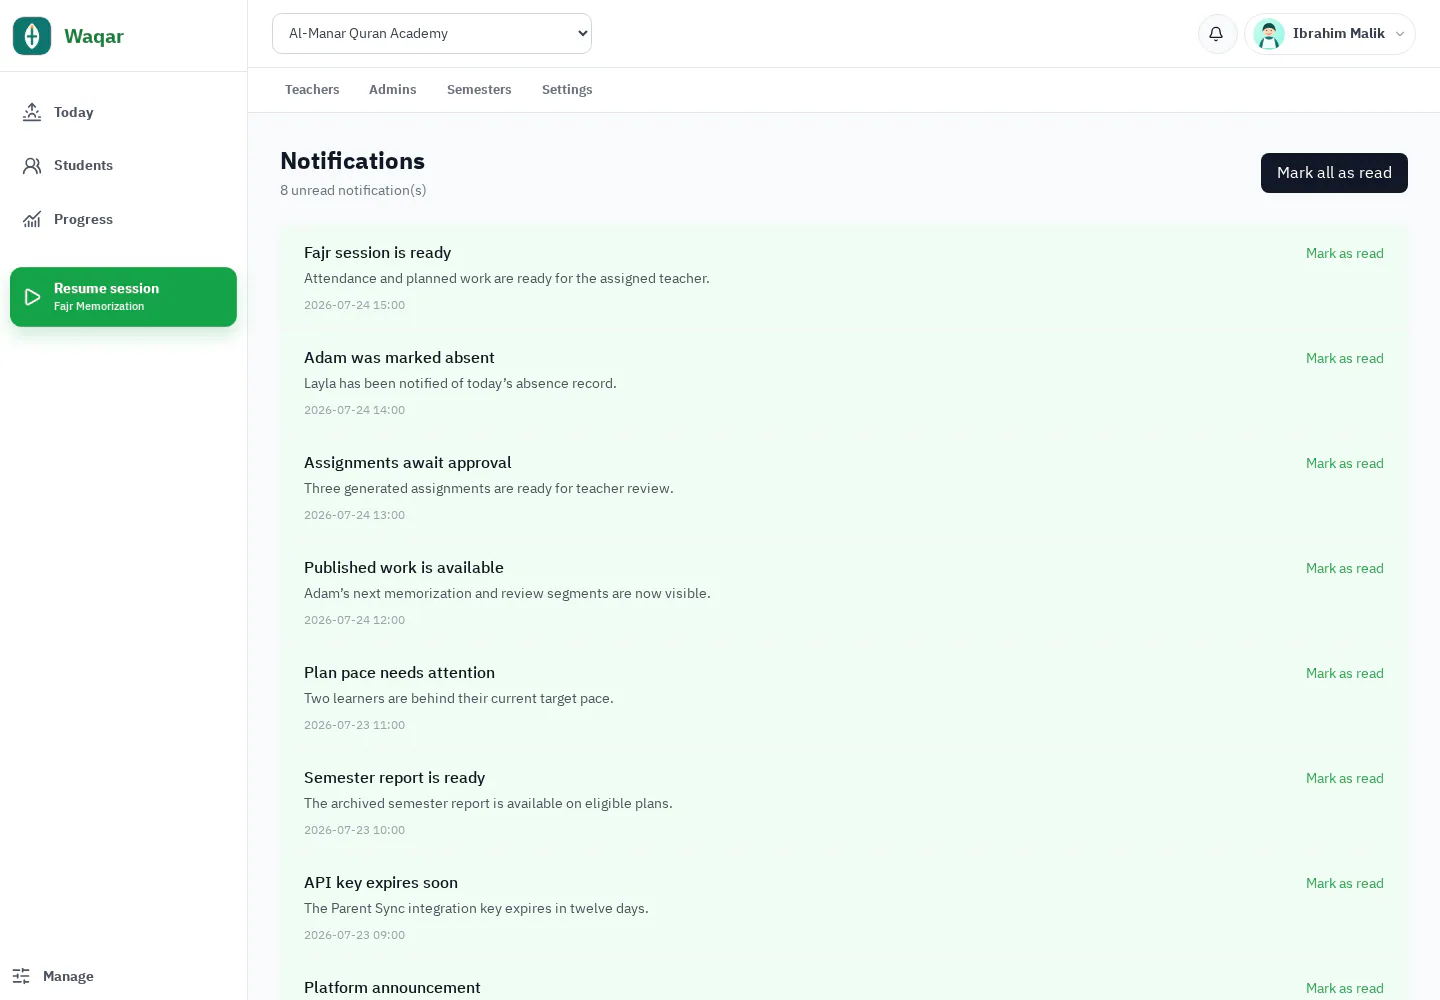Switch to the Teachers tab
The image size is (1440, 1000).
click(312, 90)
